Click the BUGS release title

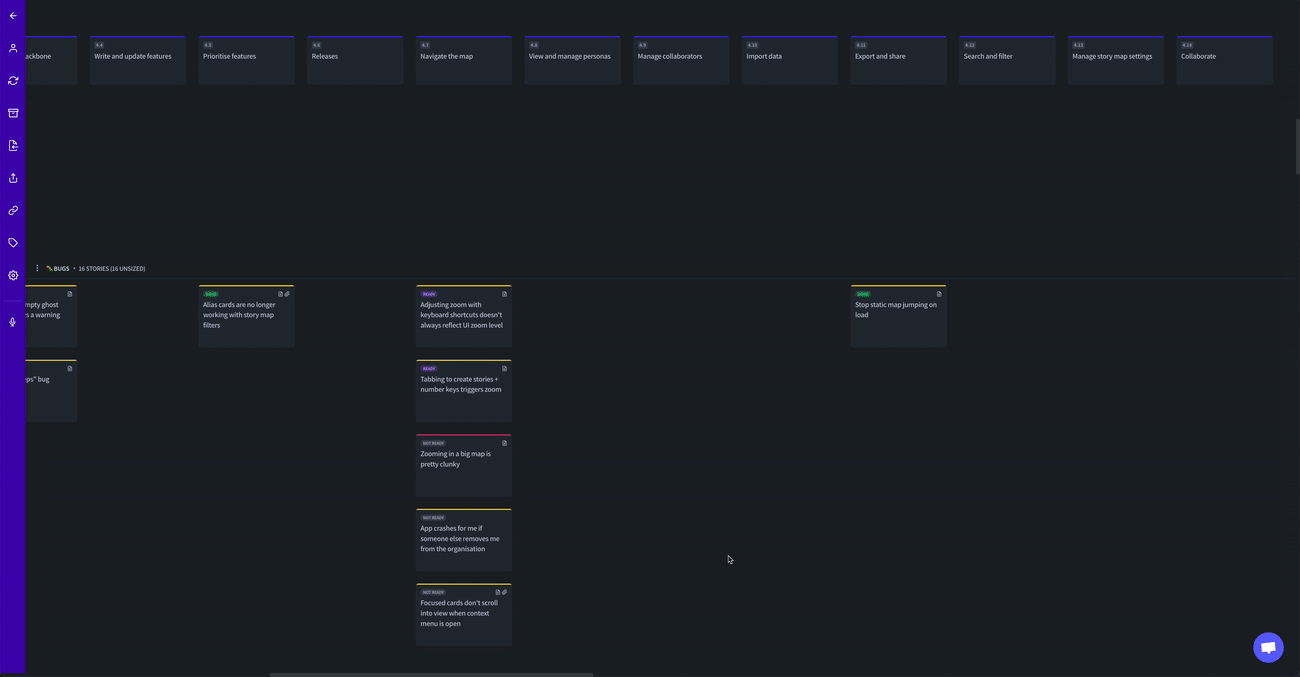point(61,269)
